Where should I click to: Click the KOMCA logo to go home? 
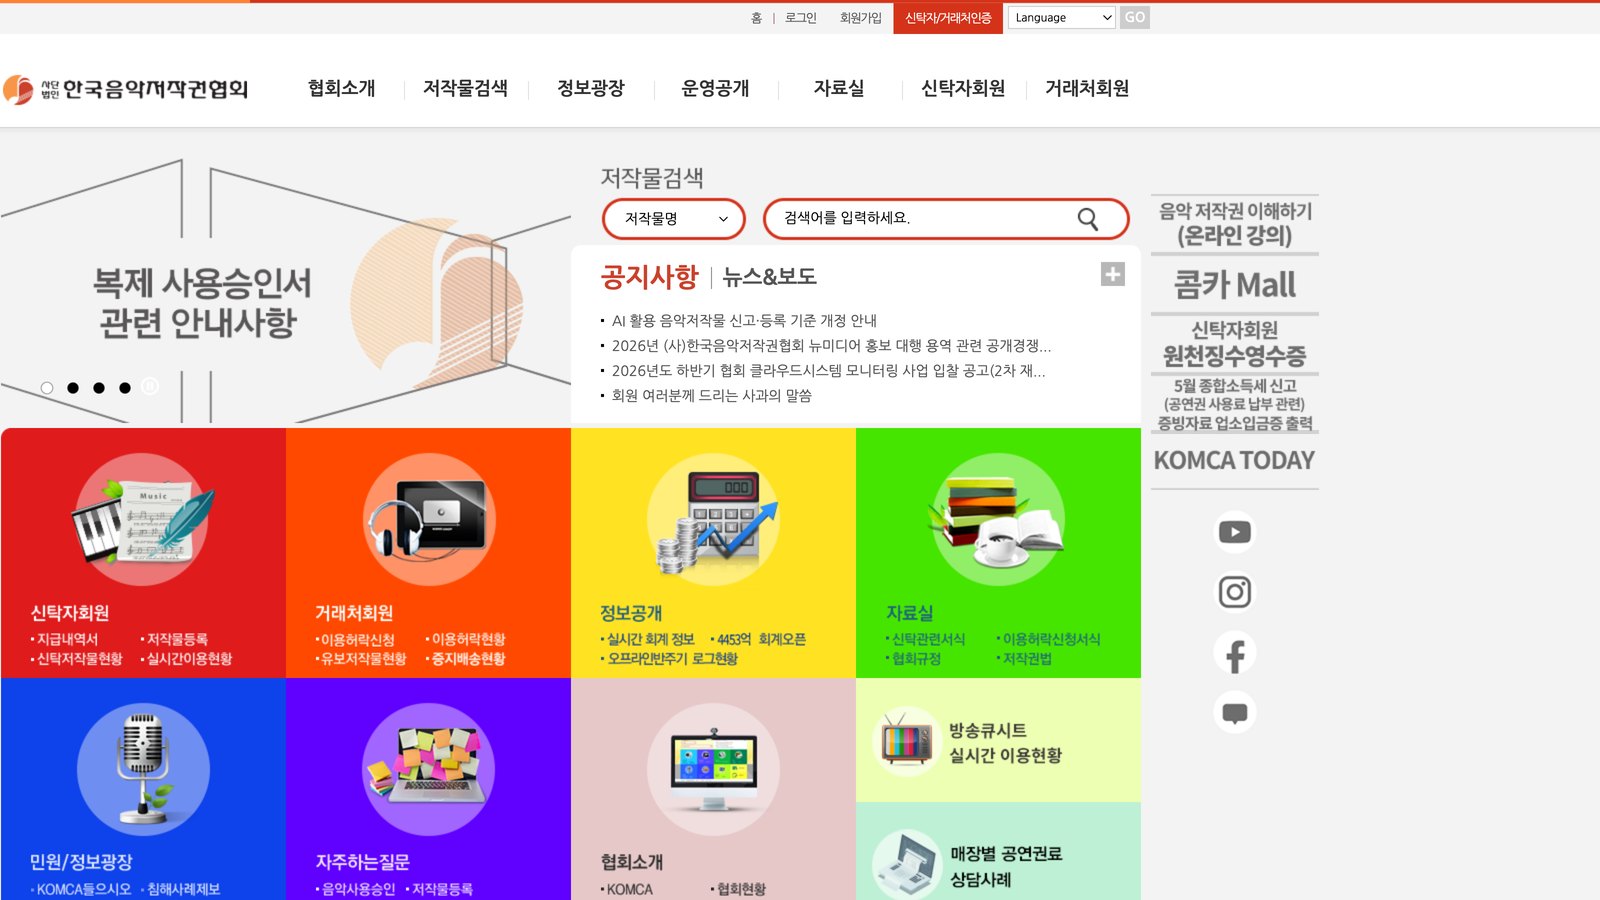(125, 89)
